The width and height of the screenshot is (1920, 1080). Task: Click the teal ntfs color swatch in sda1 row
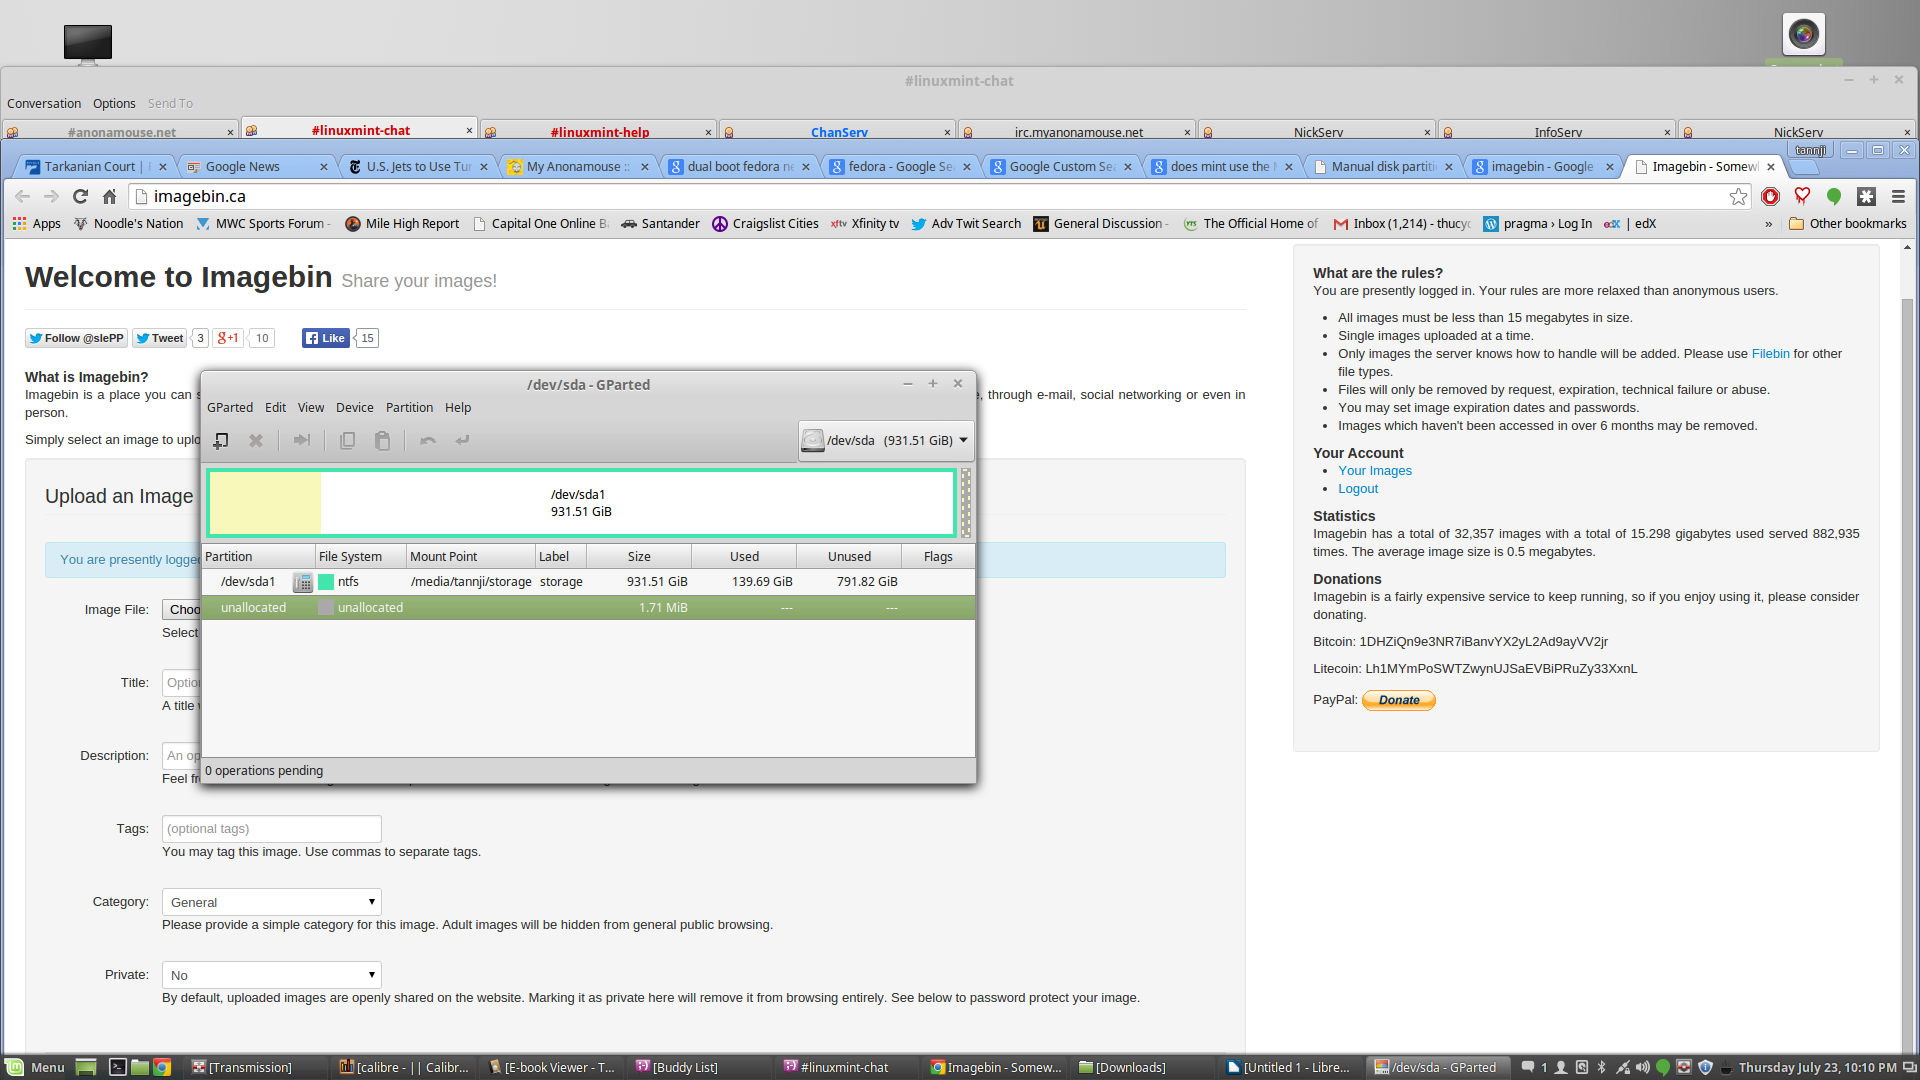(x=326, y=582)
